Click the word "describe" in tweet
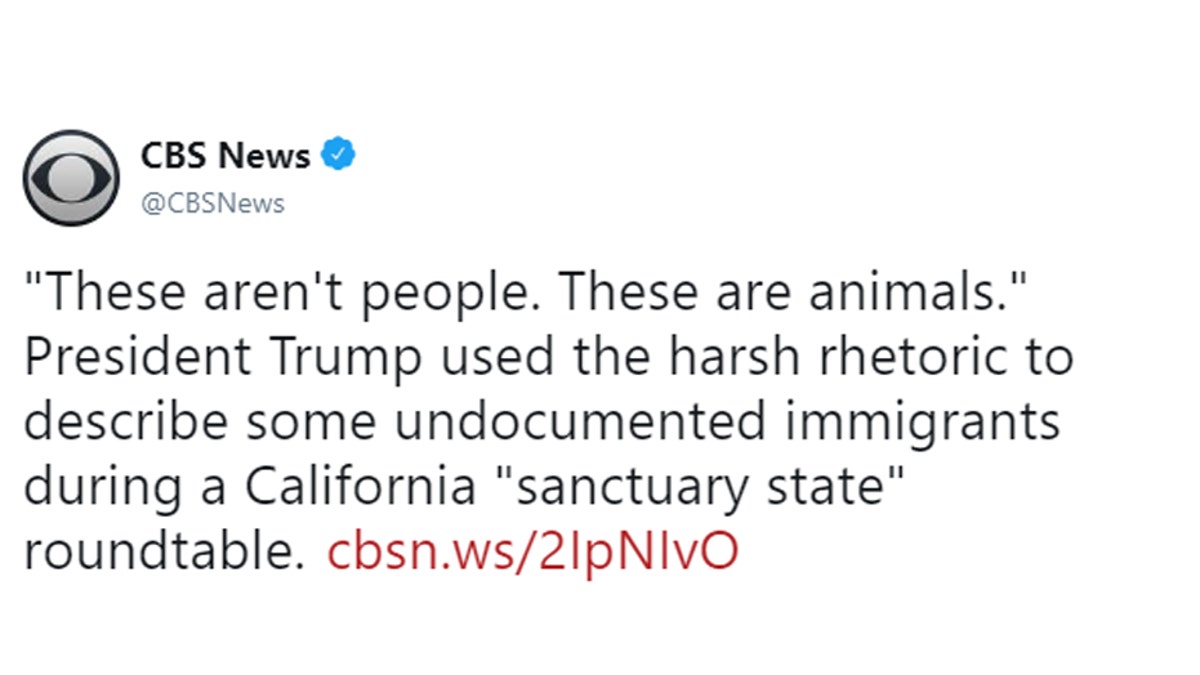Screen dimensions: 1200x675 126,423
